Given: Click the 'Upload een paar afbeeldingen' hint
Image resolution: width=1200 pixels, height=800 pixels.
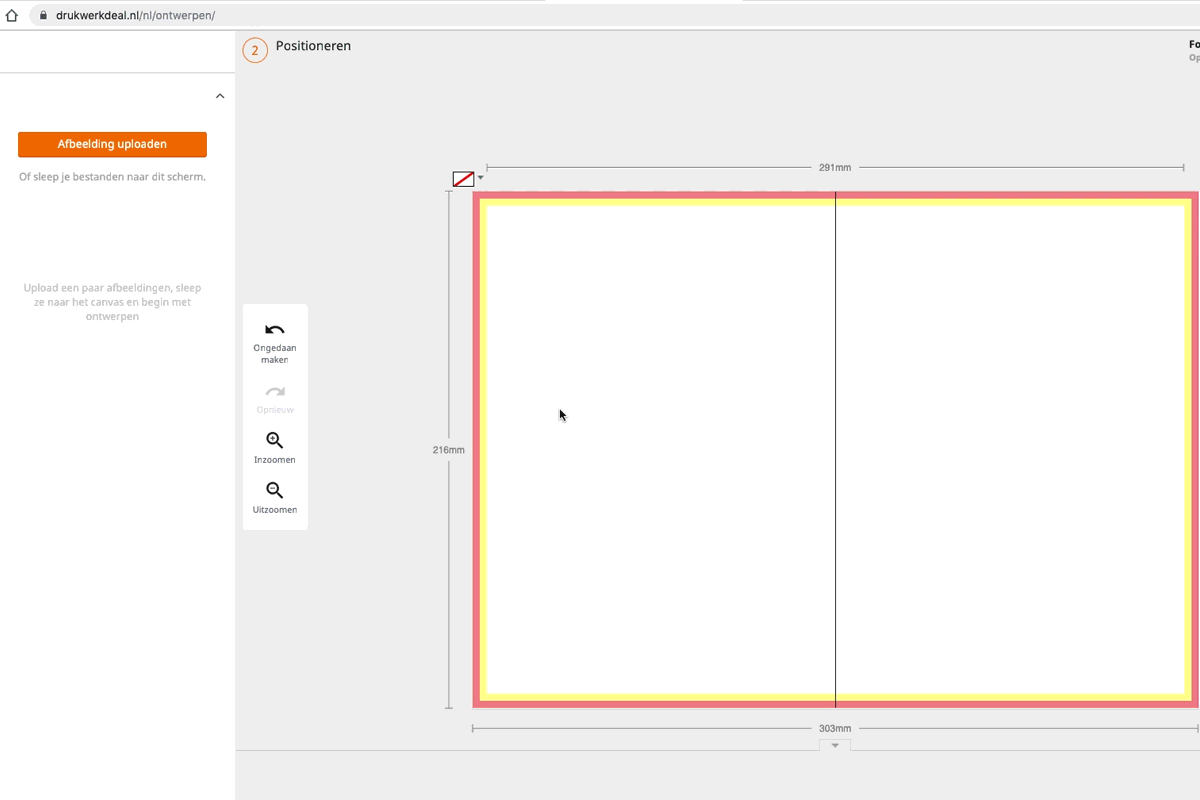Looking at the screenshot, I should click(112, 302).
